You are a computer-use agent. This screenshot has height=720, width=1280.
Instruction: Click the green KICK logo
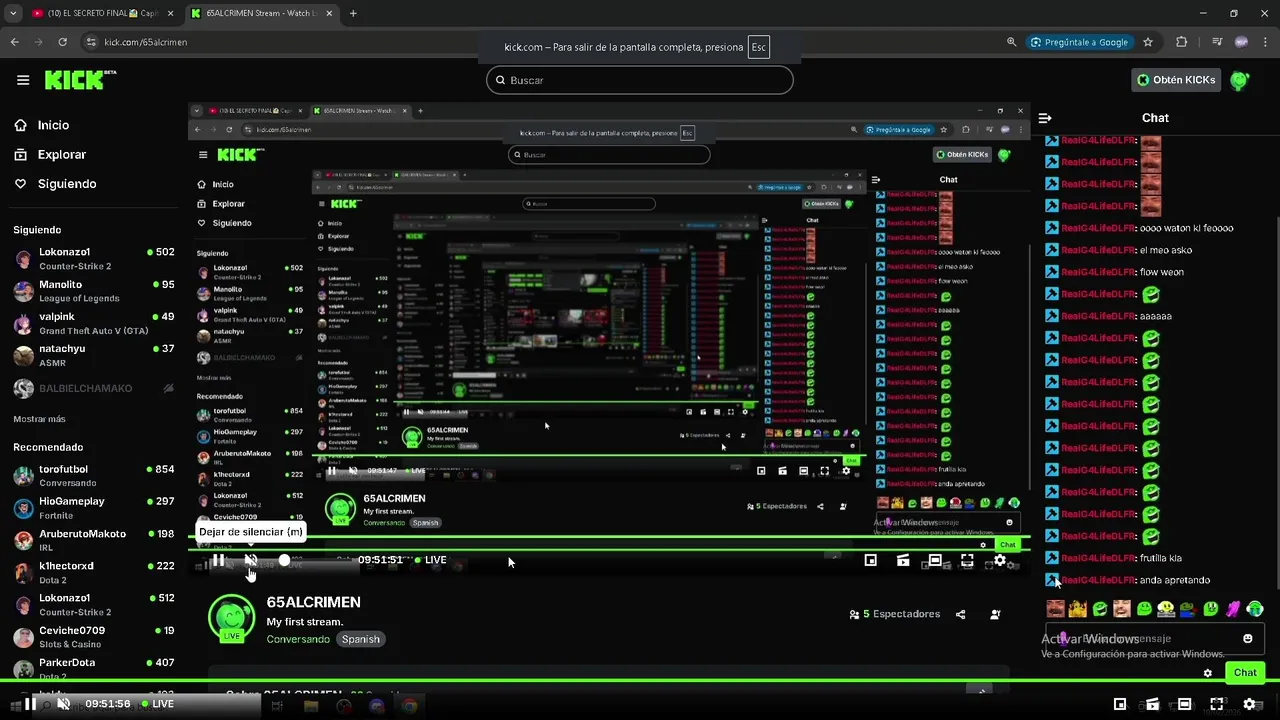80,80
